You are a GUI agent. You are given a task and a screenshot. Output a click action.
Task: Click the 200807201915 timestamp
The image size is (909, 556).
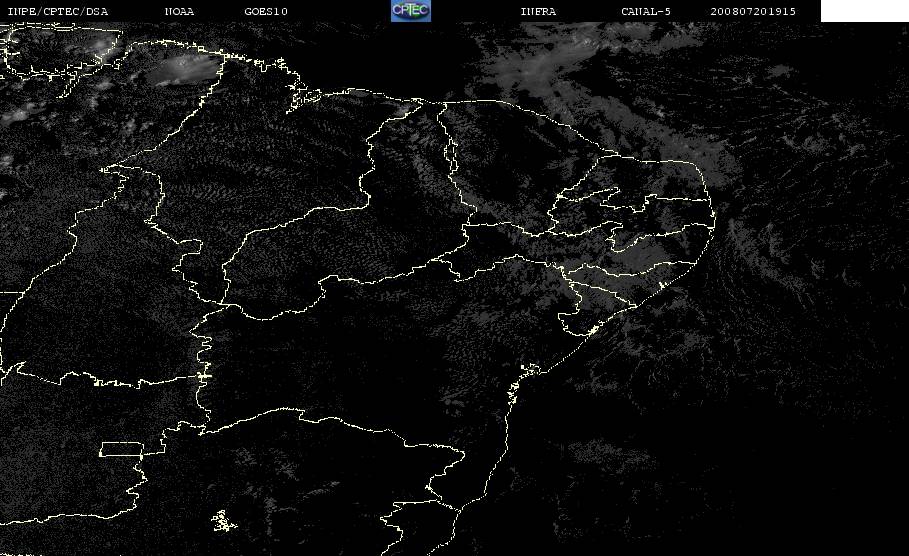(753, 12)
